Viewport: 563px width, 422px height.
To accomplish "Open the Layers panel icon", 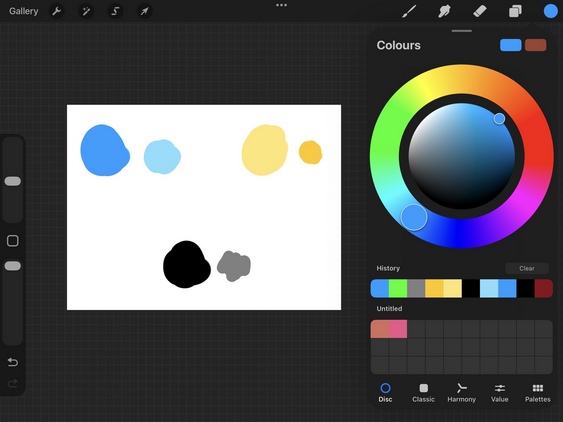I will tap(515, 11).
